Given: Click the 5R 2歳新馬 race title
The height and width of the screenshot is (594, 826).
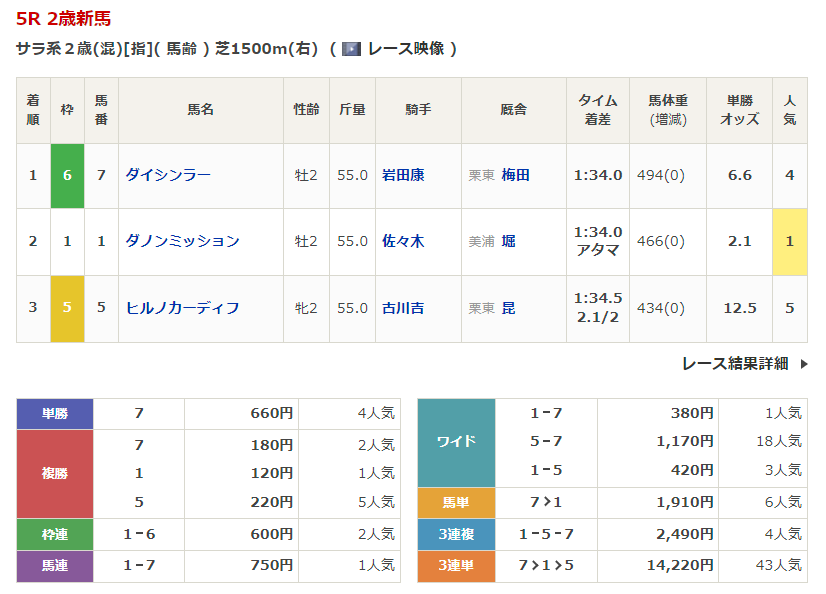Looking at the screenshot, I should [64, 18].
